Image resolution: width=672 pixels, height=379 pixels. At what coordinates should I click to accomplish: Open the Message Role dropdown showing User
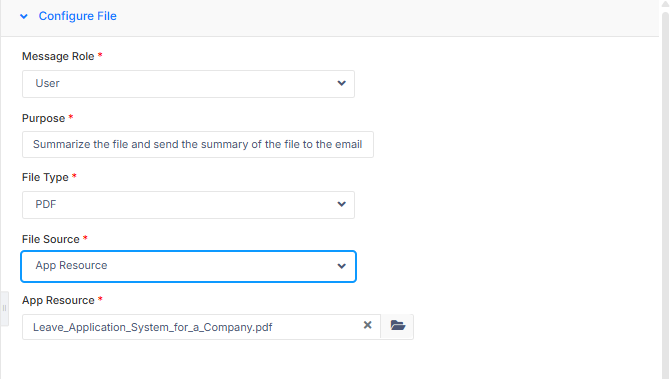pos(188,84)
